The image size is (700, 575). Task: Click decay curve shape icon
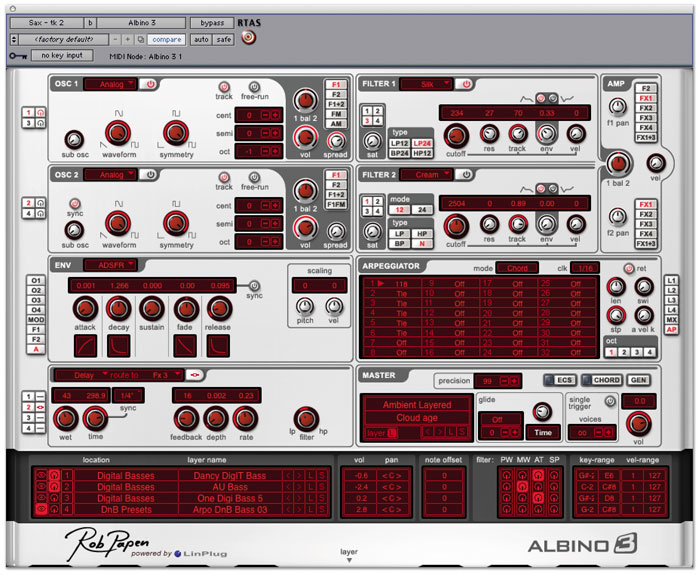pyautogui.click(x=119, y=346)
